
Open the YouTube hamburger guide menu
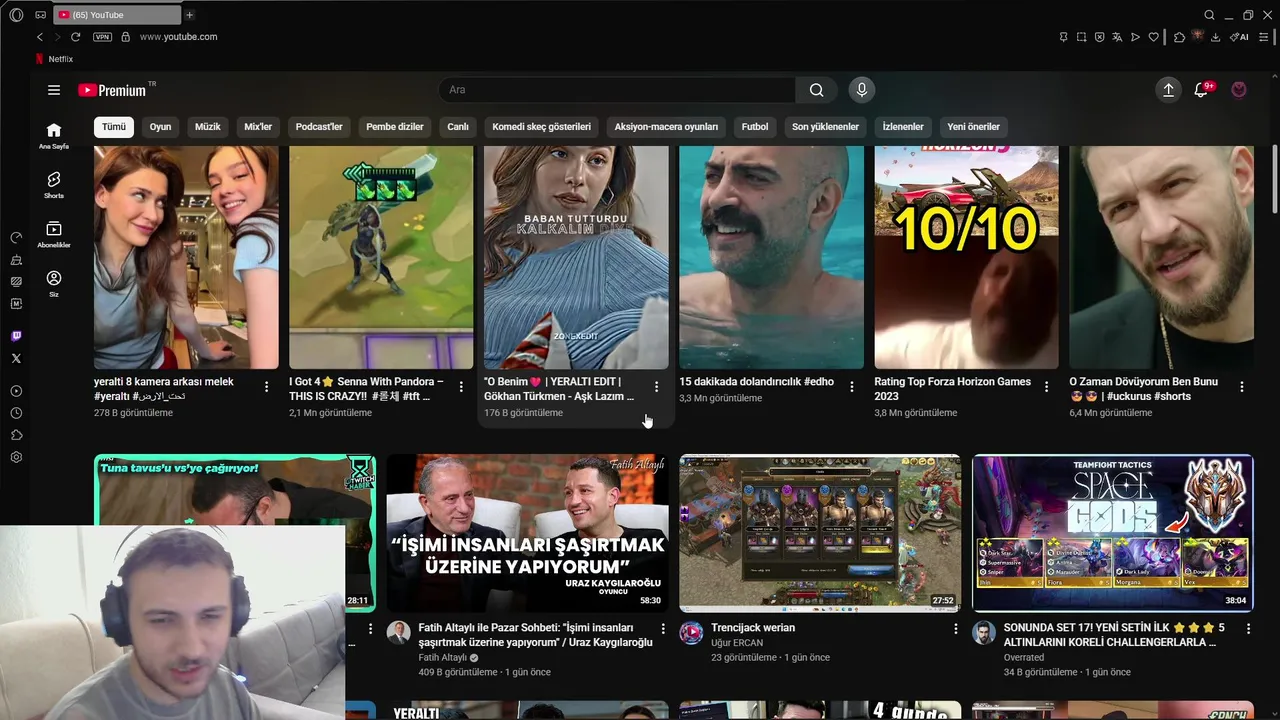click(x=54, y=90)
